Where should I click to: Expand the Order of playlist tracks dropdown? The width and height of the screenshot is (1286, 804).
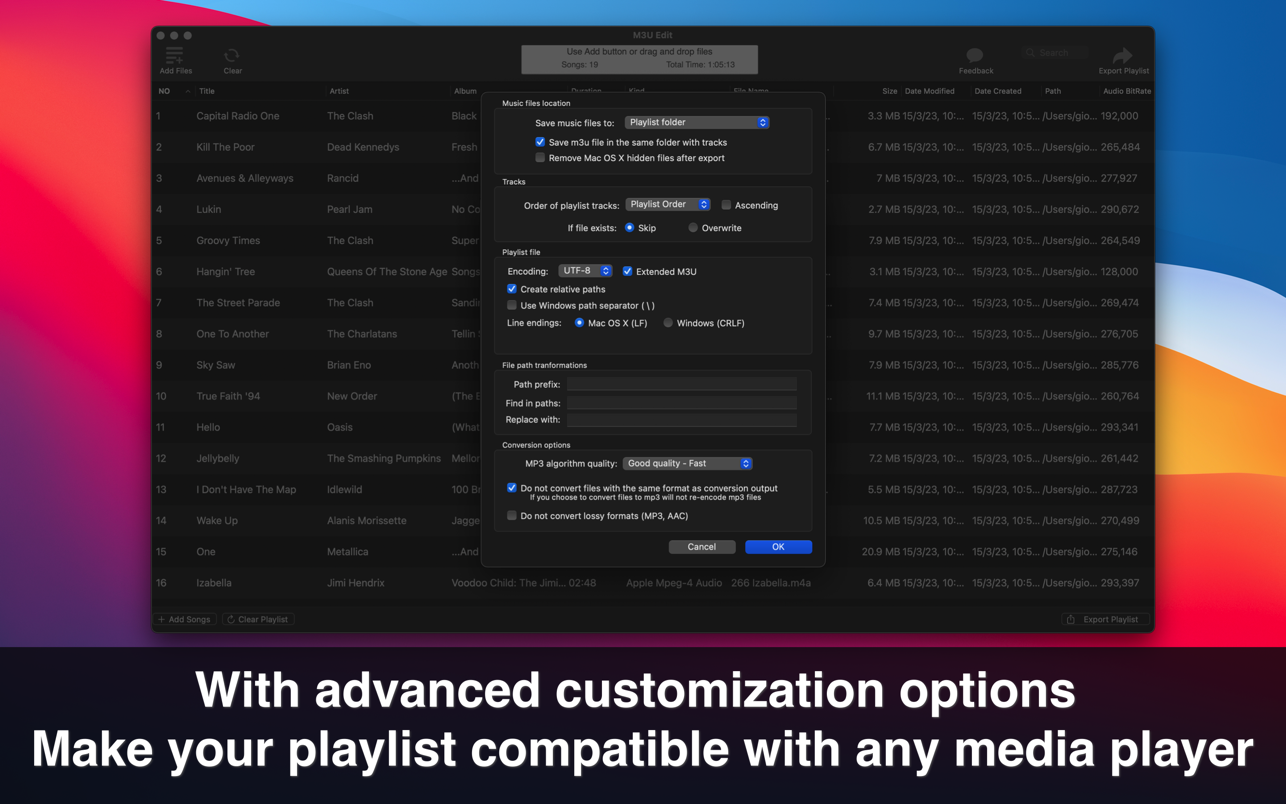coord(667,205)
